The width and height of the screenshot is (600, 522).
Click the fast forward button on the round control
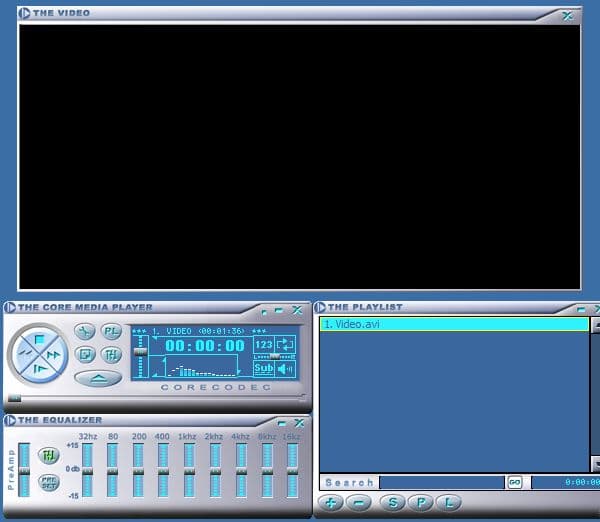tap(54, 355)
